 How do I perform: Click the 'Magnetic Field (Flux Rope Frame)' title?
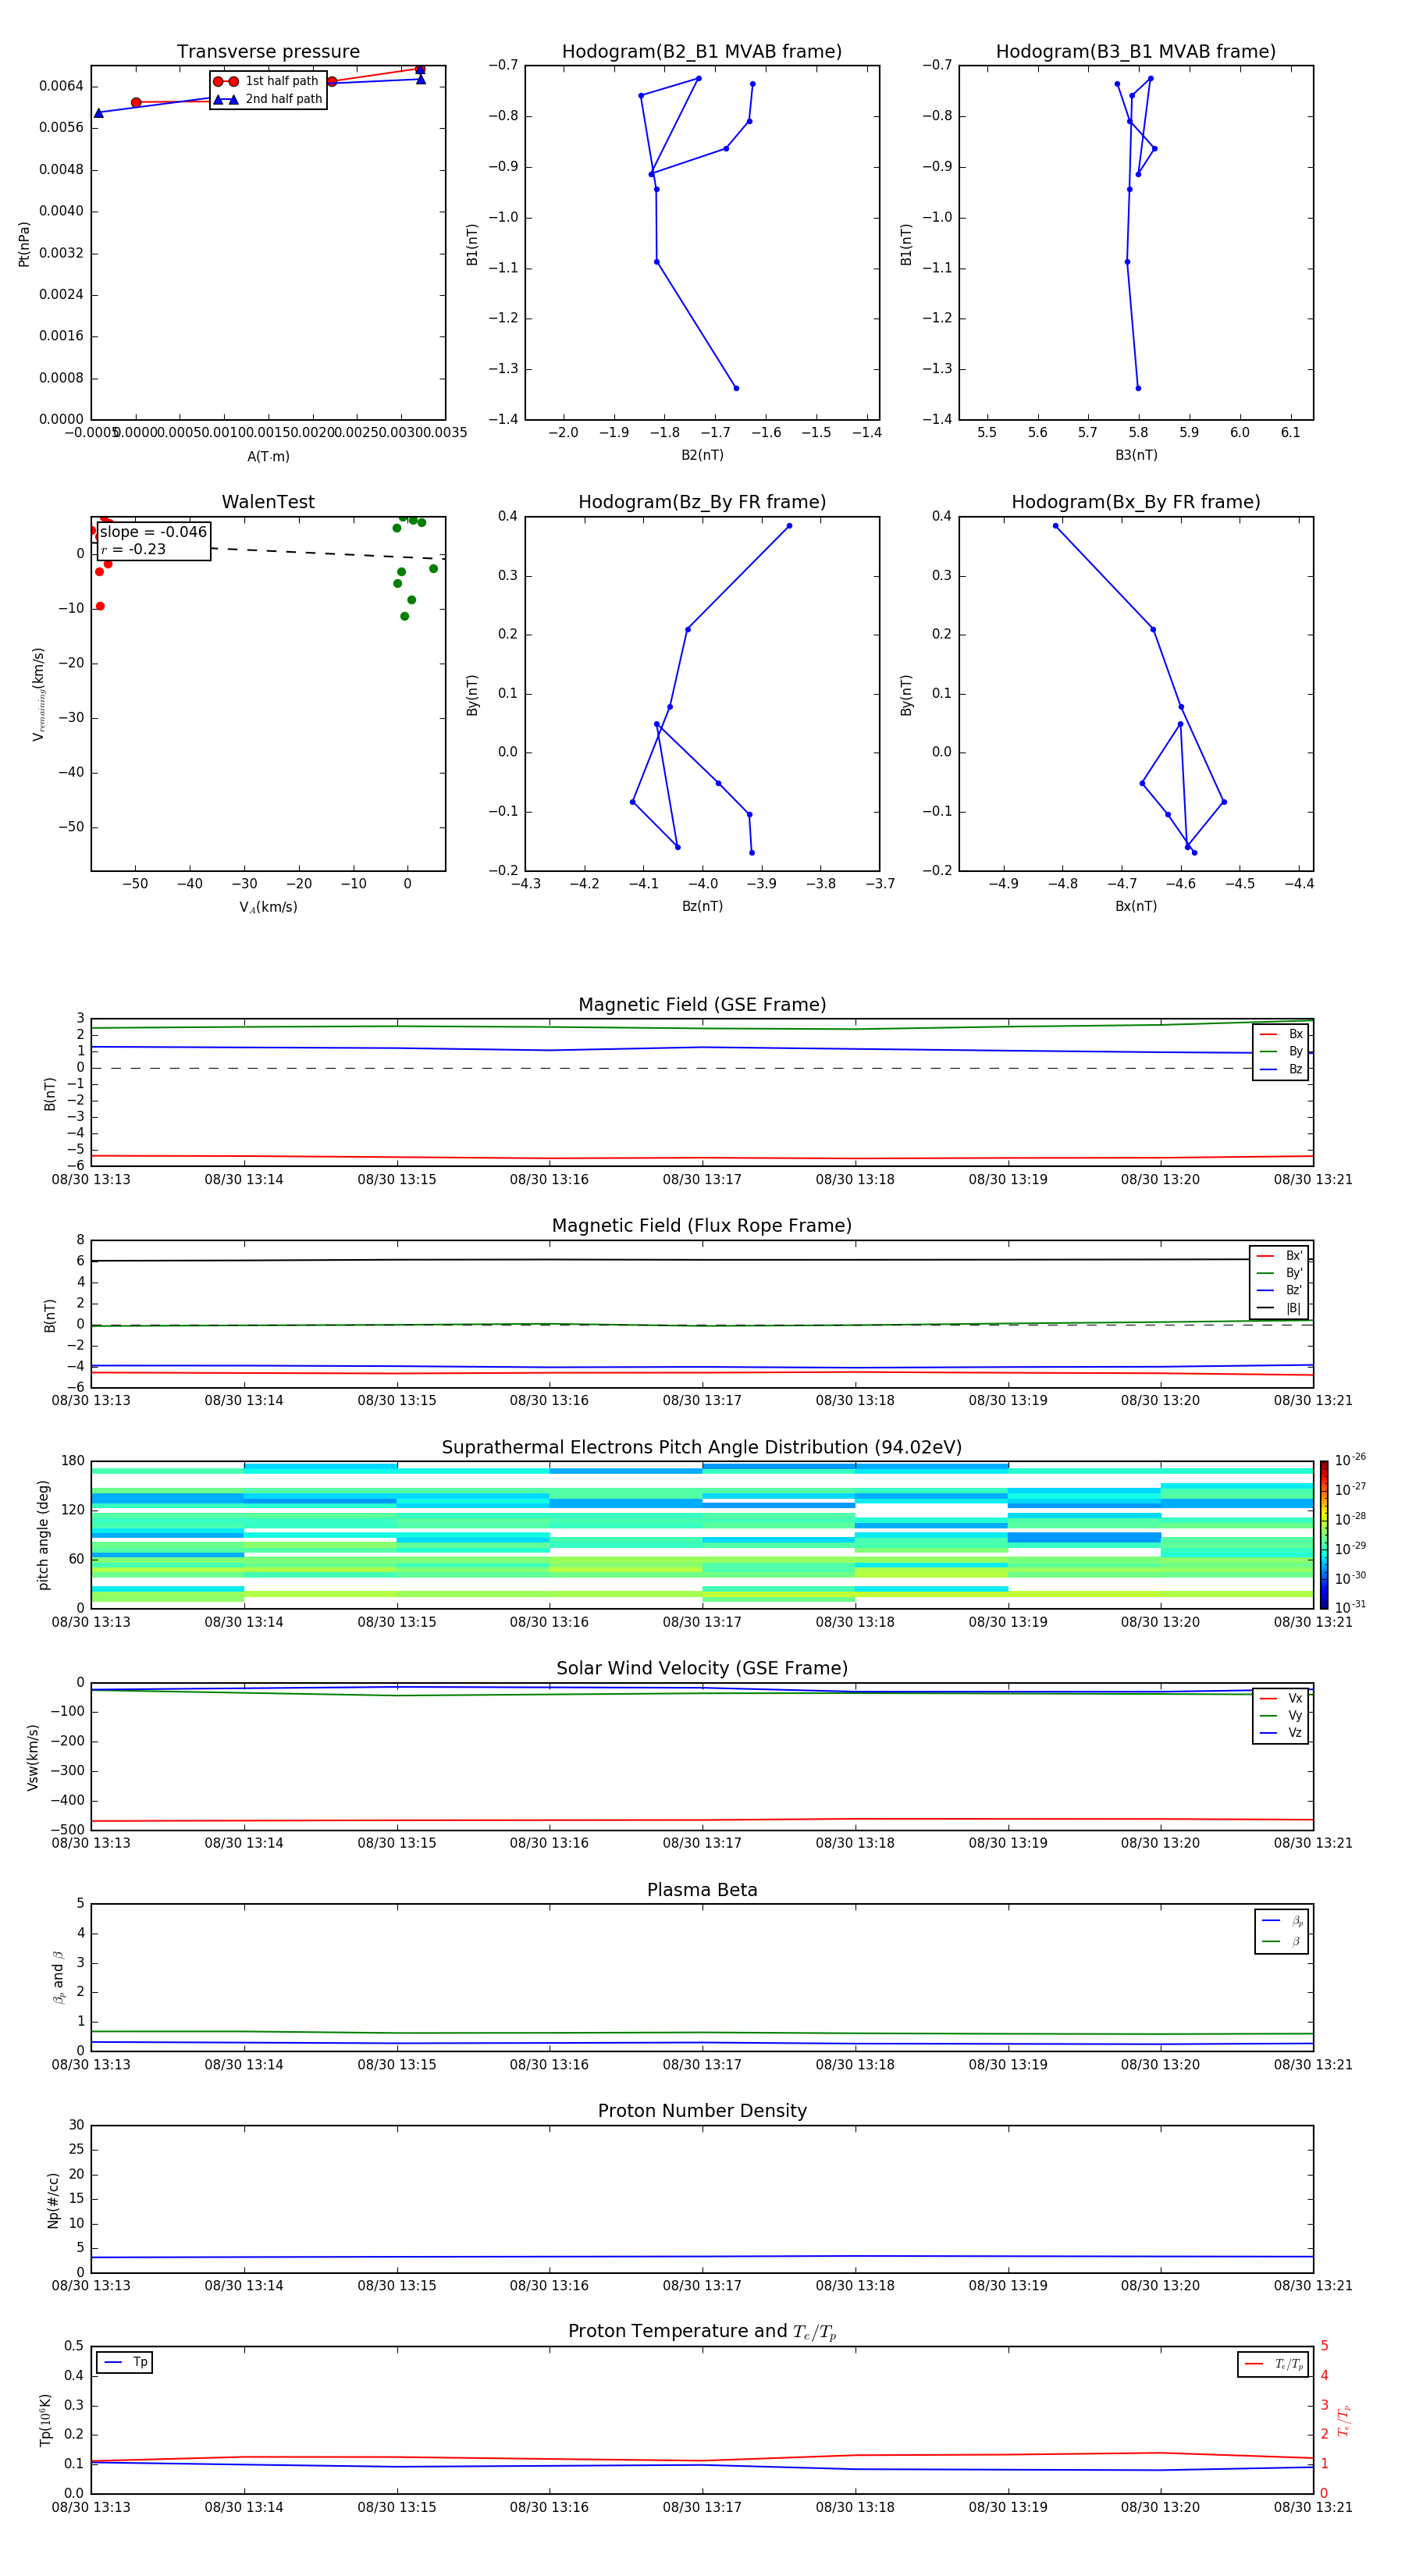coord(702,1226)
